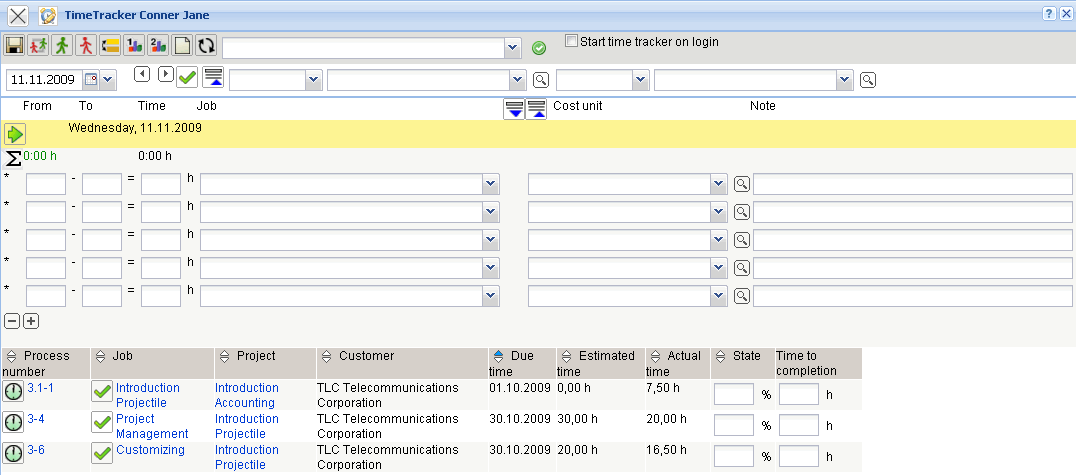Open the date picker dropdown next to 11.11.2009
The height and width of the screenshot is (475, 1076).
[108, 79]
